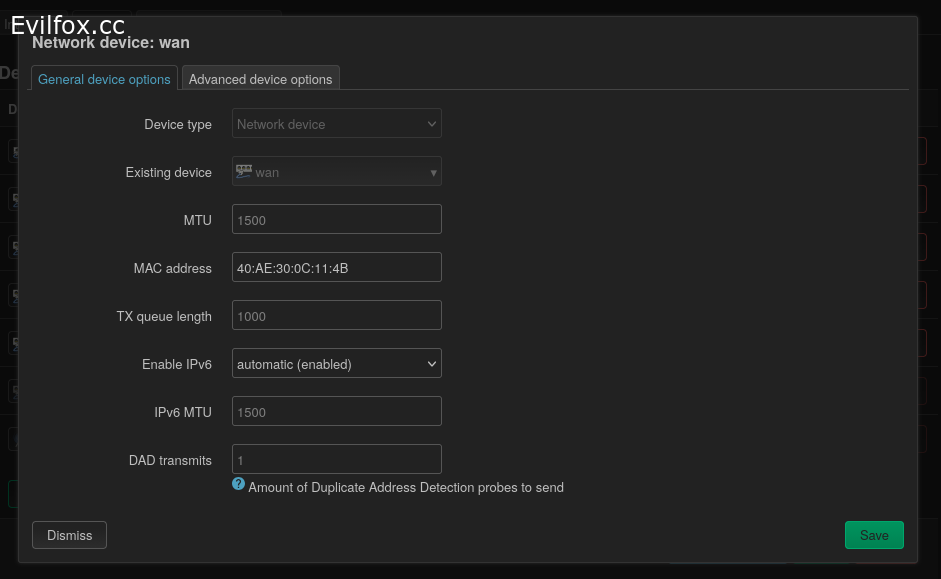Viewport: 941px width, 579px height.
Task: Open the Enable IPv6 dropdown
Action: (x=336, y=364)
